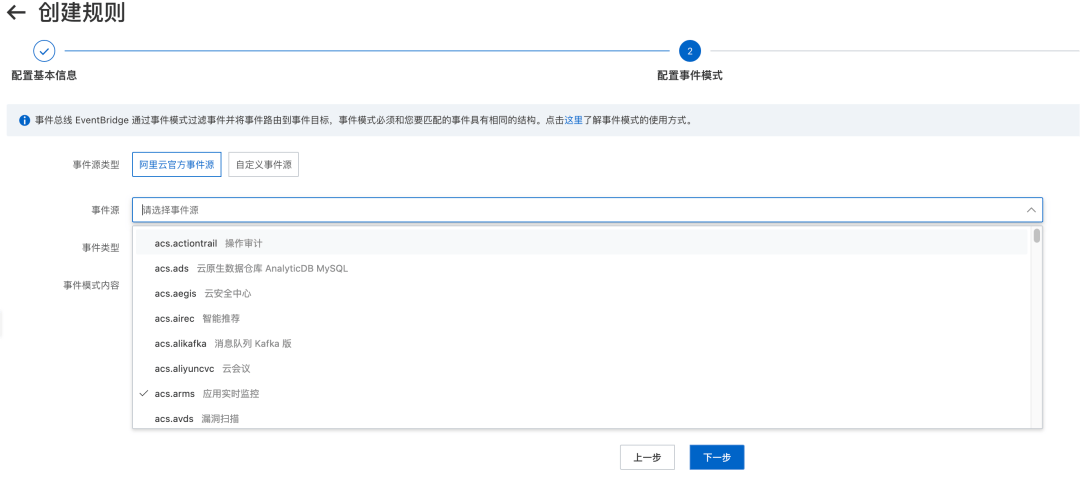Click the 上一步 button
This screenshot has width=1080, height=487.
coord(647,457)
